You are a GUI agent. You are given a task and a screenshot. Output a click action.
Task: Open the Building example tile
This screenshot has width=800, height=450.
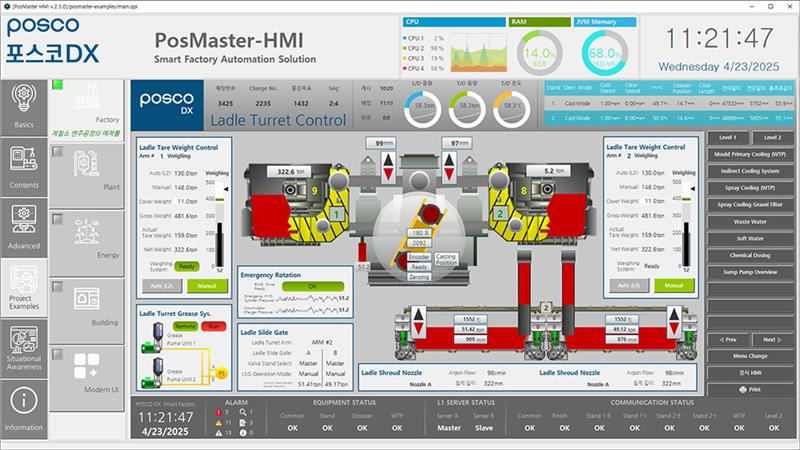coord(86,311)
